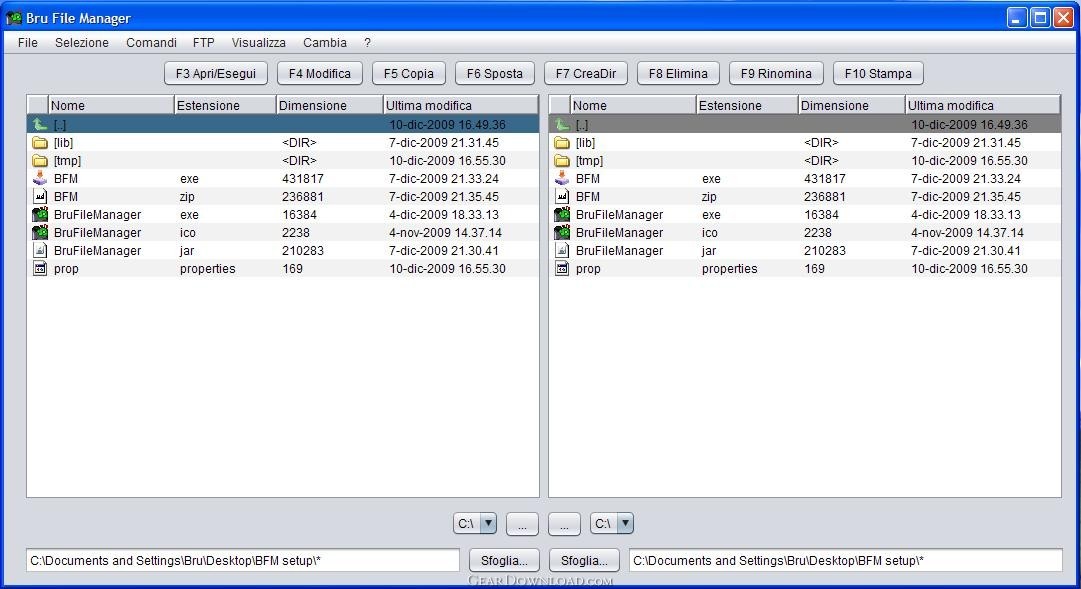The width and height of the screenshot is (1081, 589).
Task: Click the BruFileManager ico icon in left pane
Action: click(x=40, y=232)
